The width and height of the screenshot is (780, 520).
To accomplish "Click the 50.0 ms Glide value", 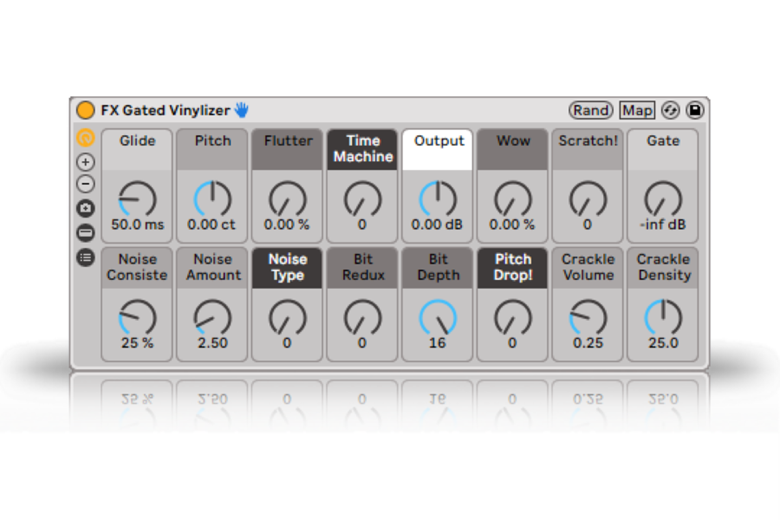I will coord(137,225).
